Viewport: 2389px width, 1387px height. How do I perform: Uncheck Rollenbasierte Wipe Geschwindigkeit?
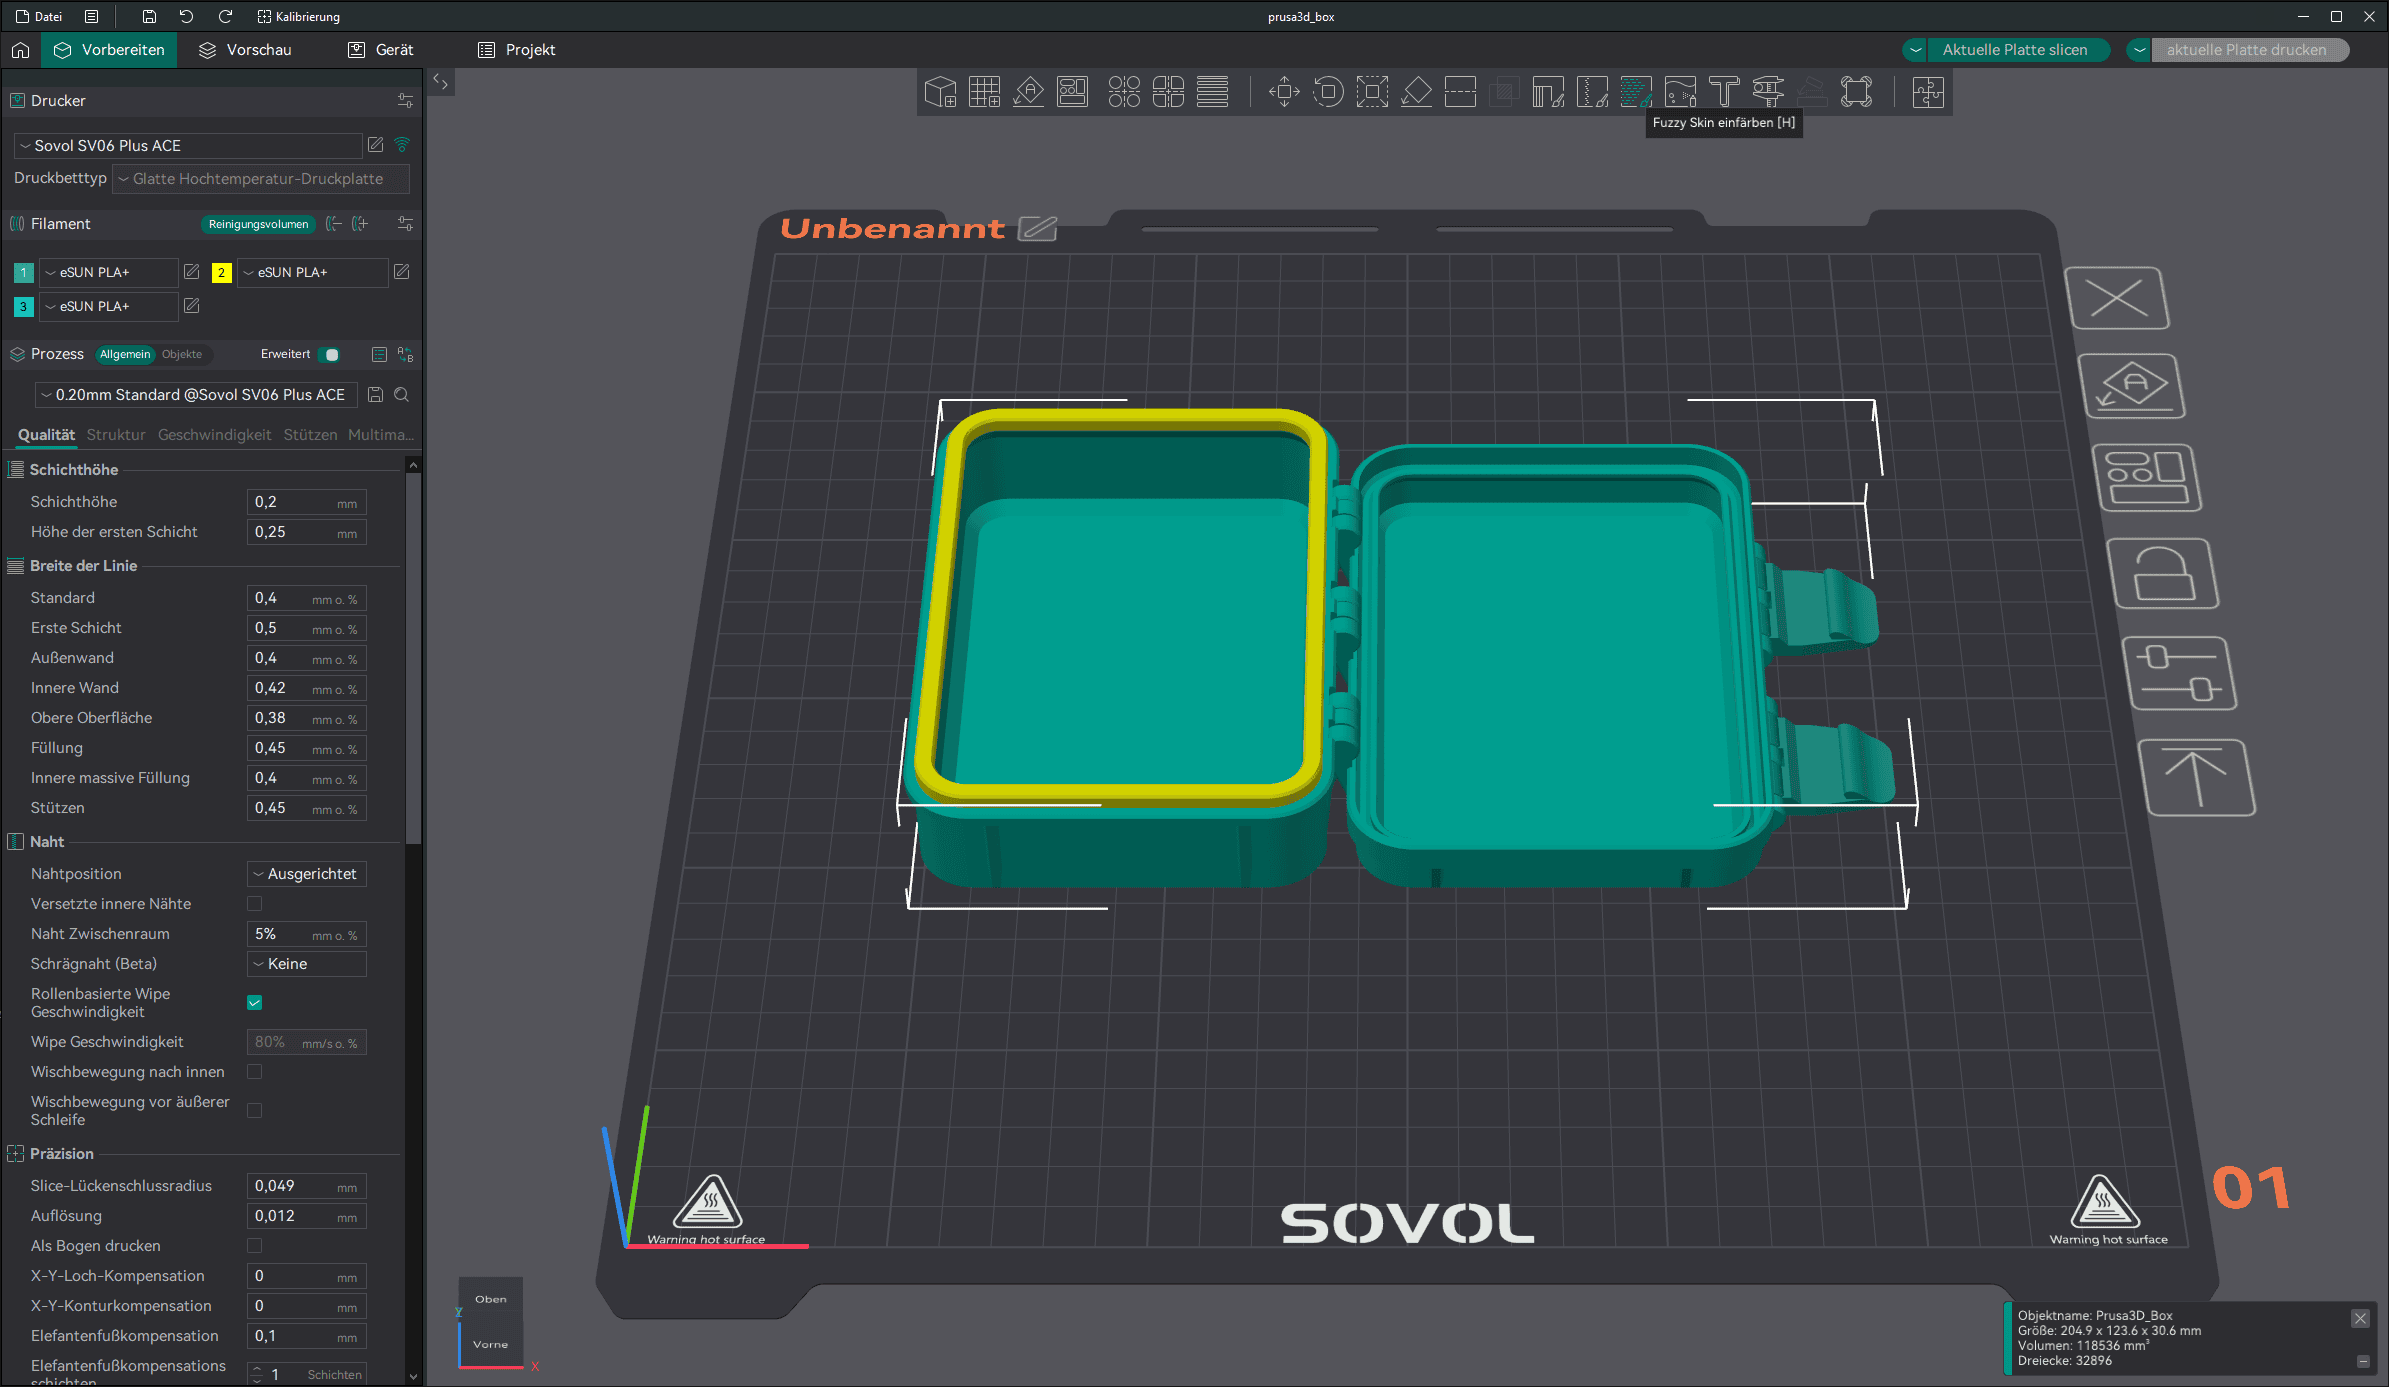(255, 1003)
